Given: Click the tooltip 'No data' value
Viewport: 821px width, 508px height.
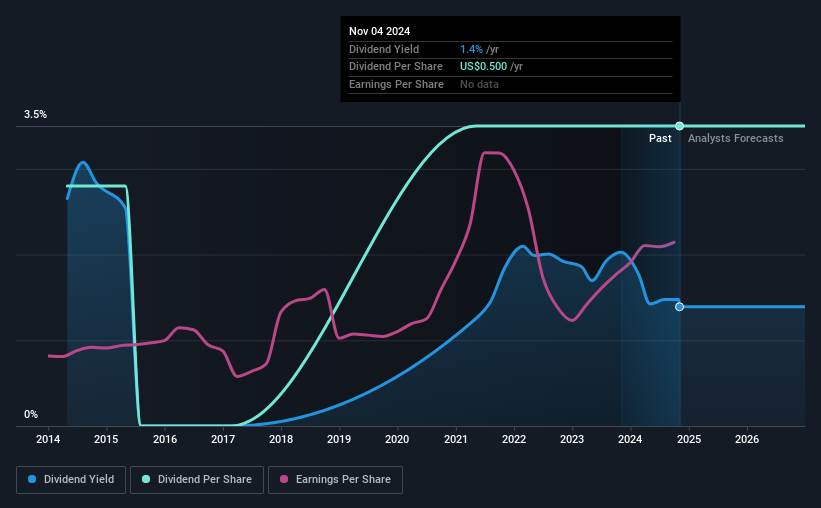Looking at the screenshot, I should (x=479, y=84).
